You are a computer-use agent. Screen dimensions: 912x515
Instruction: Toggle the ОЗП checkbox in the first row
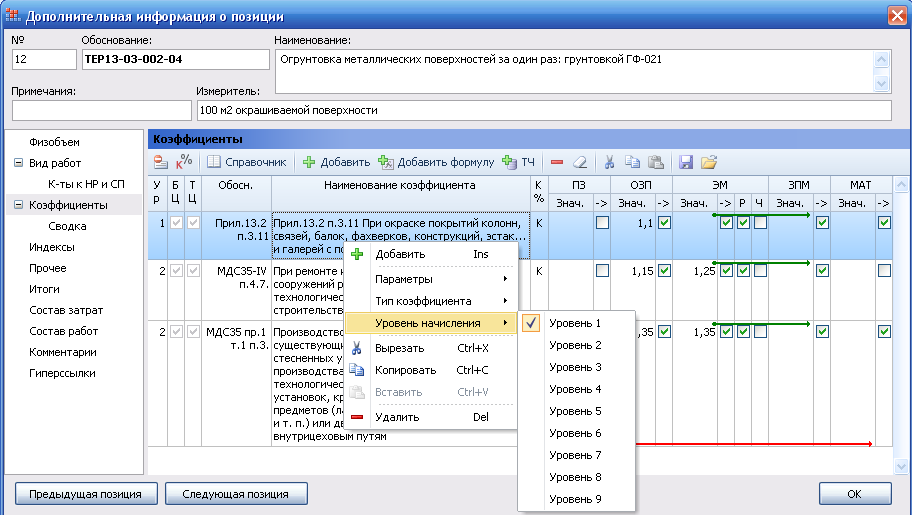(x=665, y=223)
